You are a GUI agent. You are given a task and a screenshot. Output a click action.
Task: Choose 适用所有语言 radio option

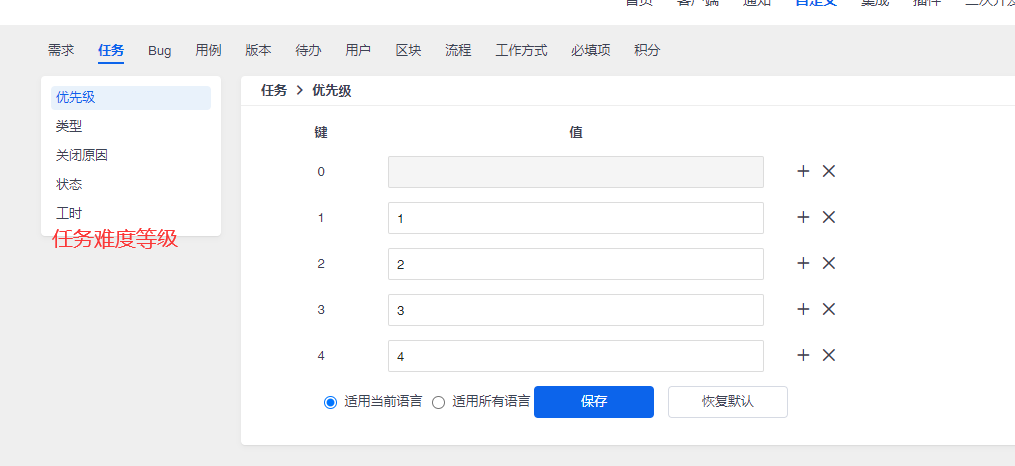click(x=438, y=402)
